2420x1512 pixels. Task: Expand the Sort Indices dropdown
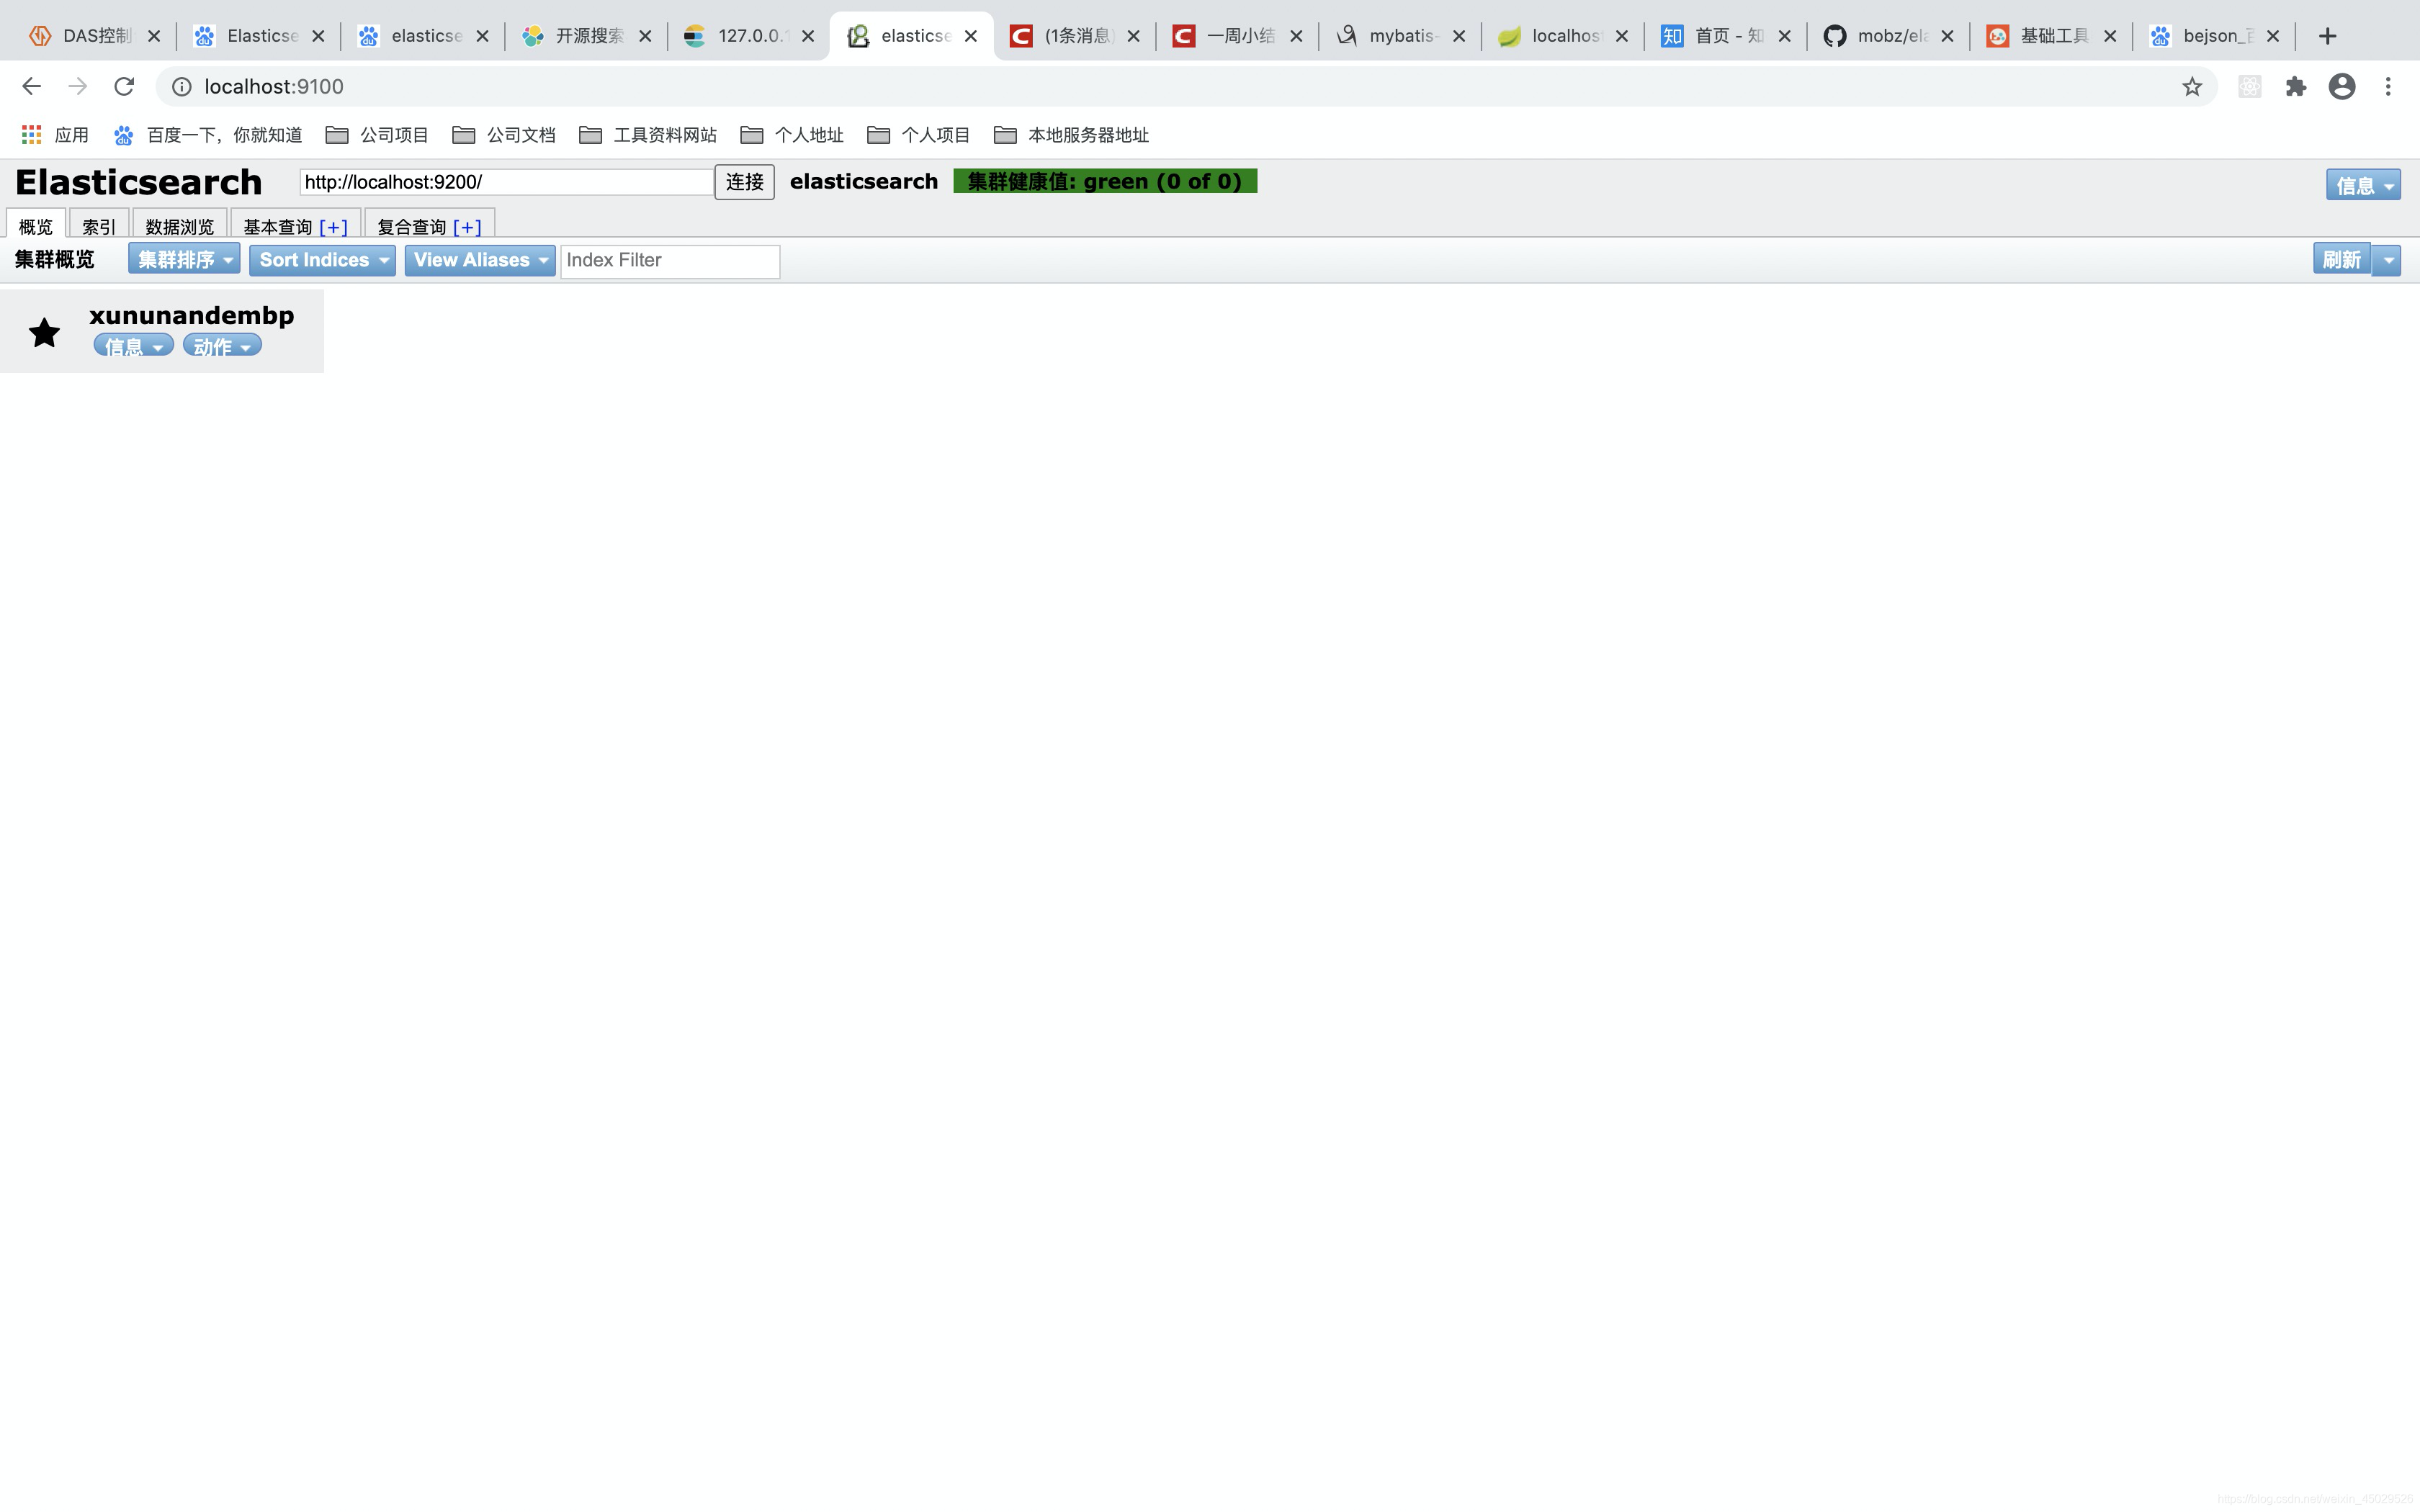(x=322, y=260)
